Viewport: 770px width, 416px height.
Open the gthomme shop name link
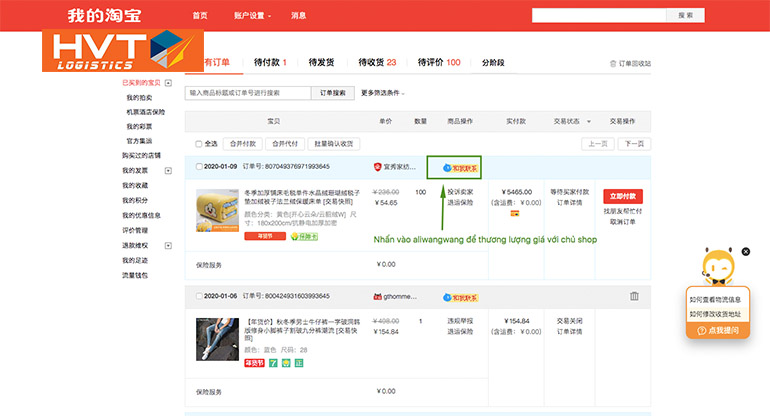400,297
